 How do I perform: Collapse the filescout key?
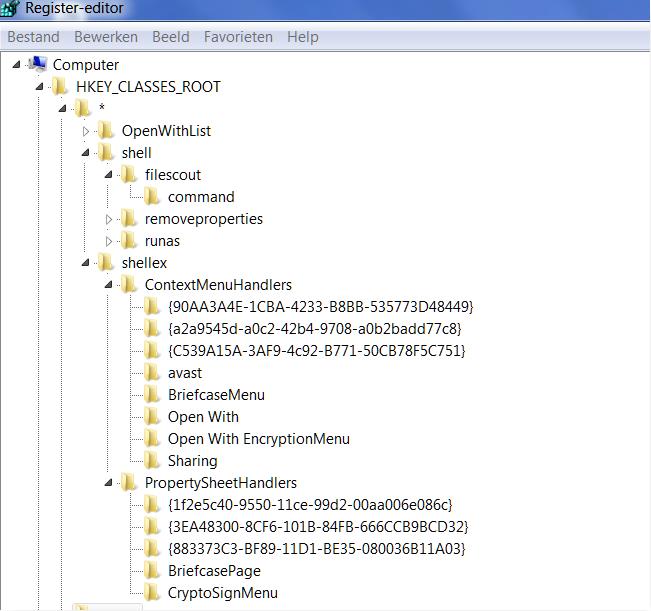coord(109,175)
